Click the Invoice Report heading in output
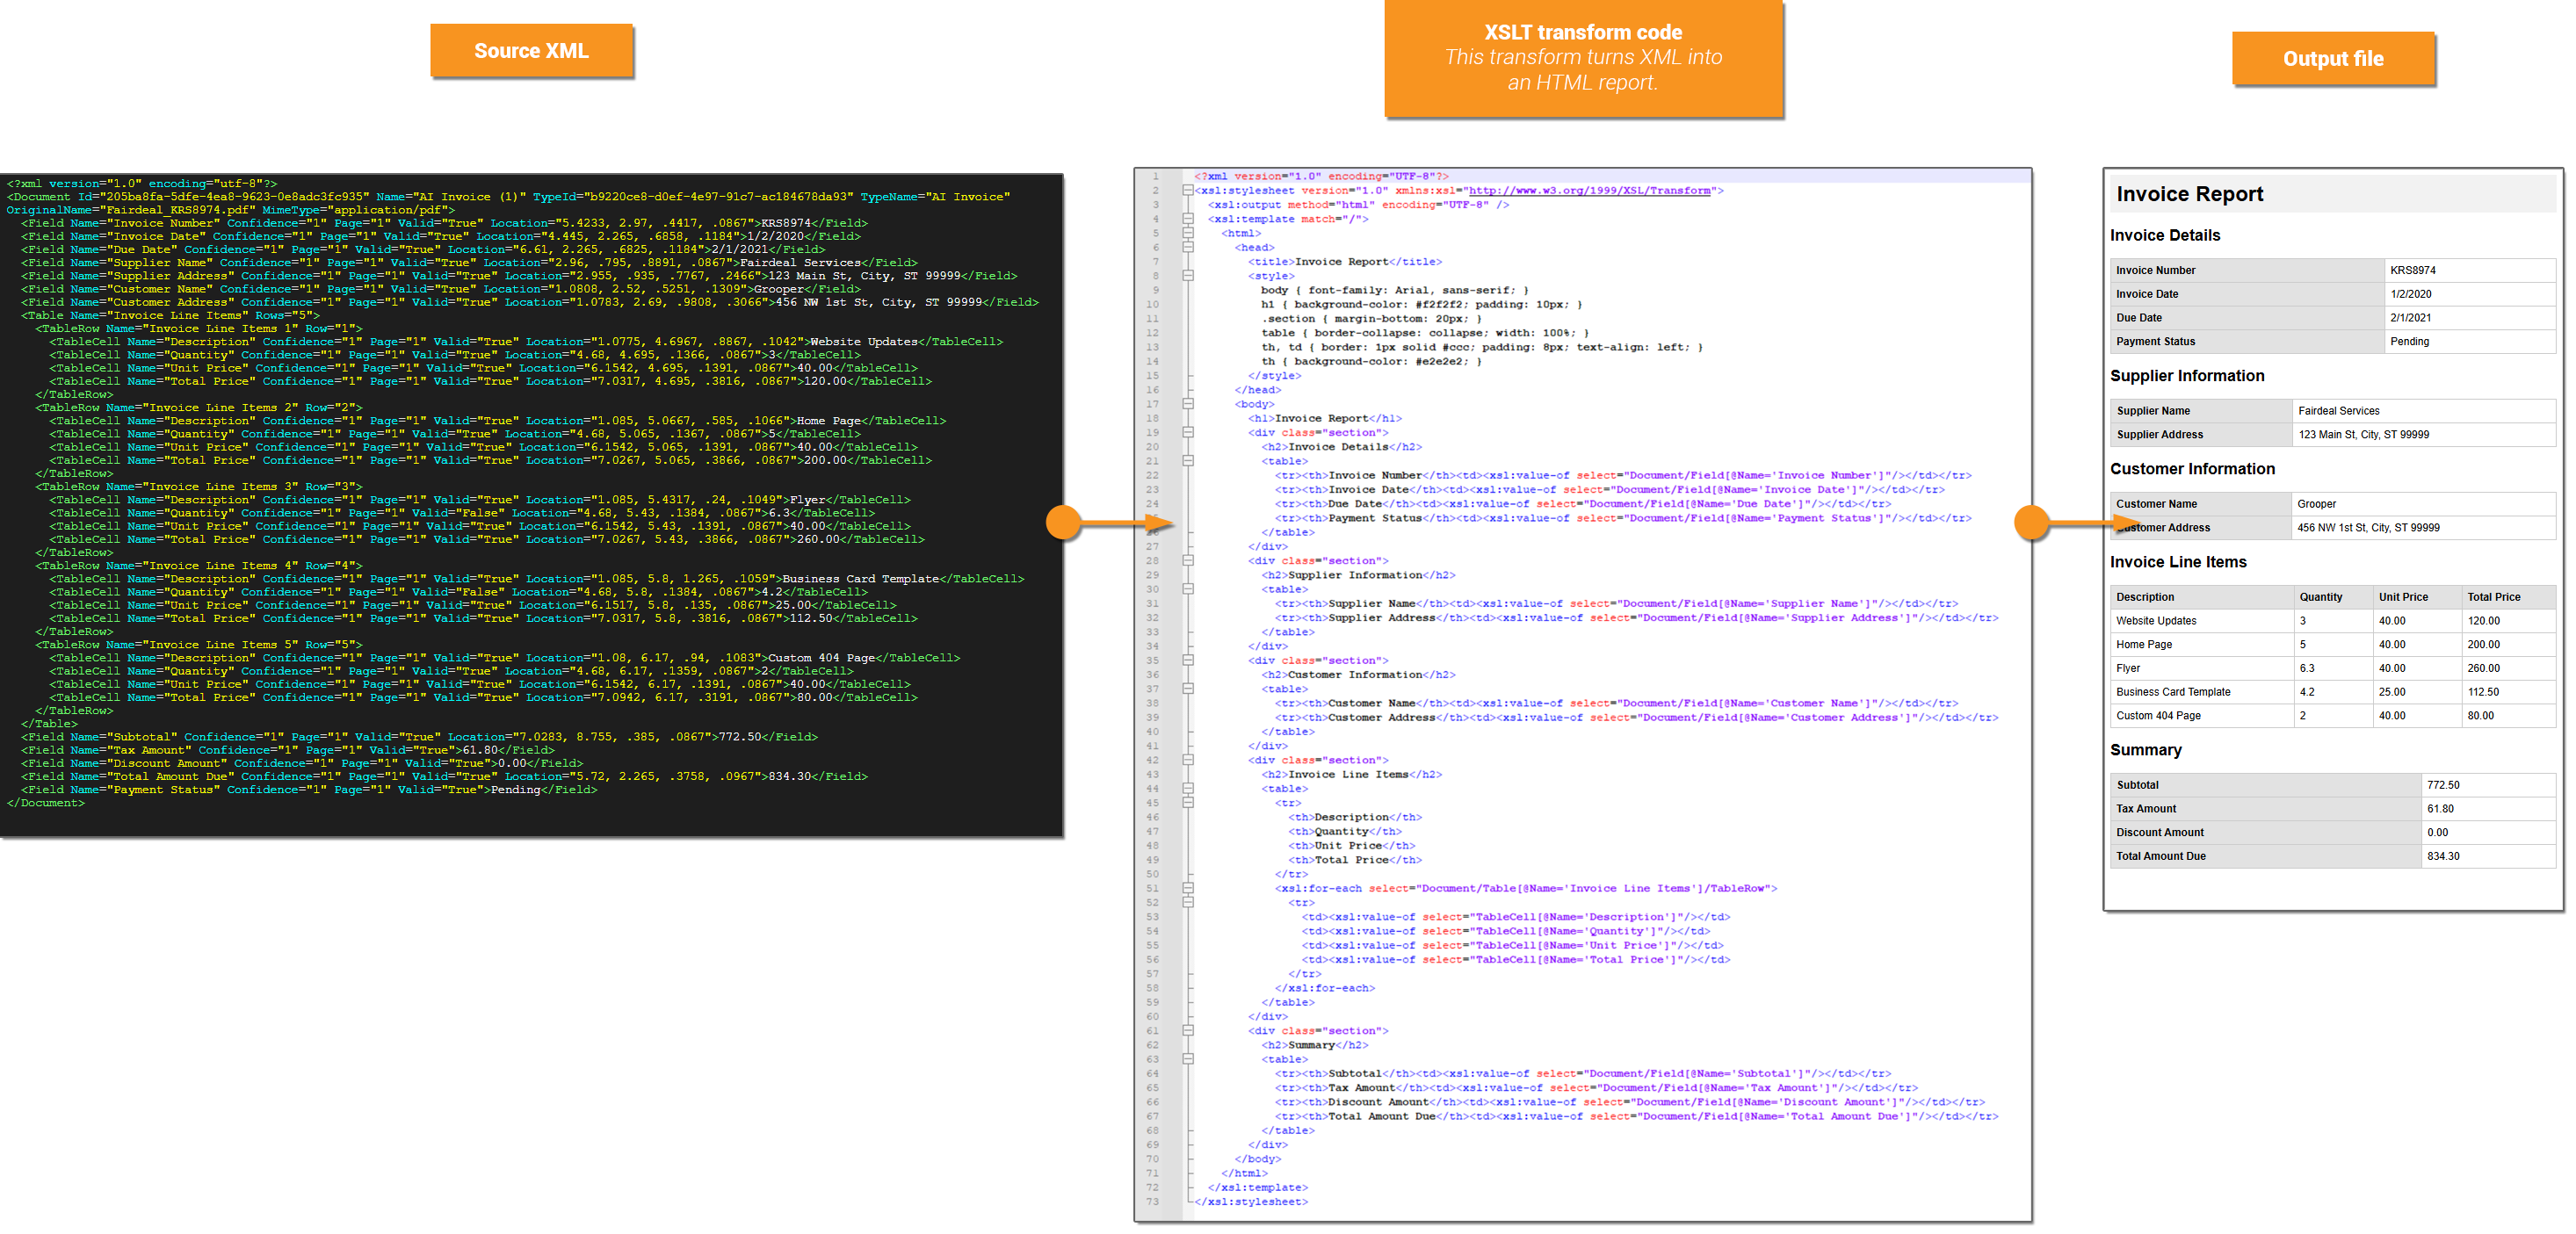The image size is (2576, 1234). 2189,194
